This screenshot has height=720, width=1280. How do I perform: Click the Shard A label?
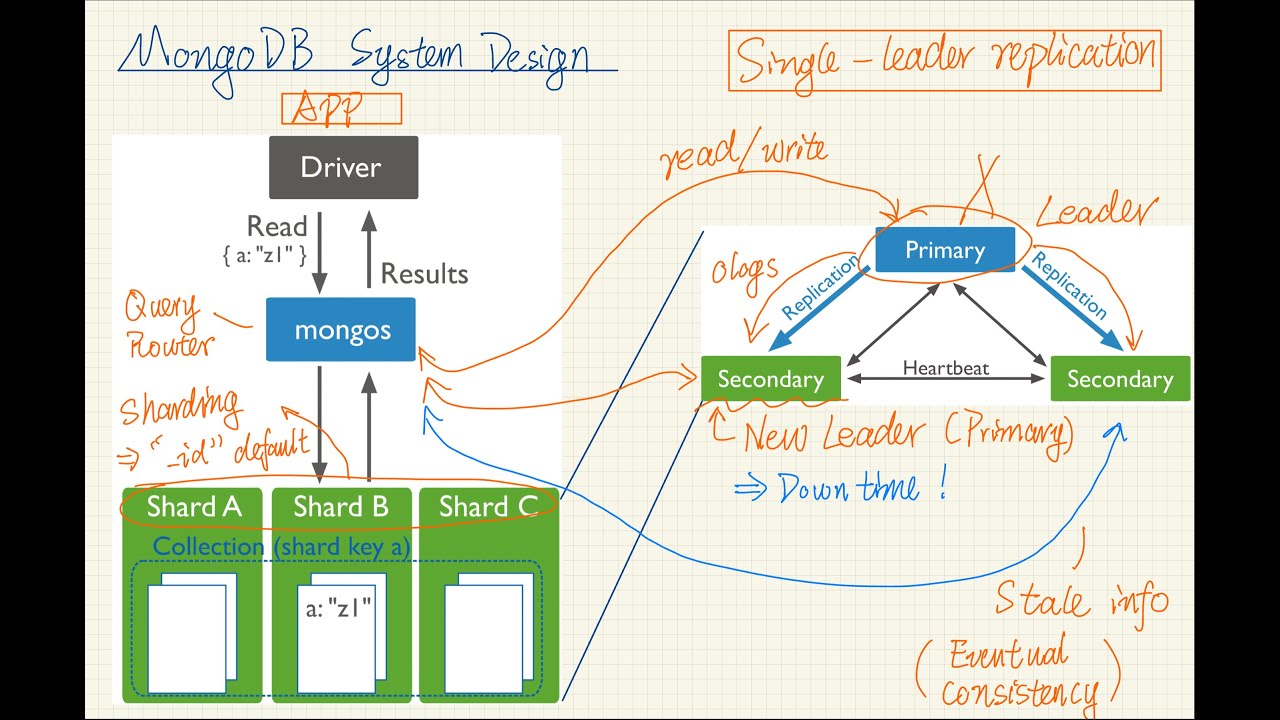click(193, 507)
